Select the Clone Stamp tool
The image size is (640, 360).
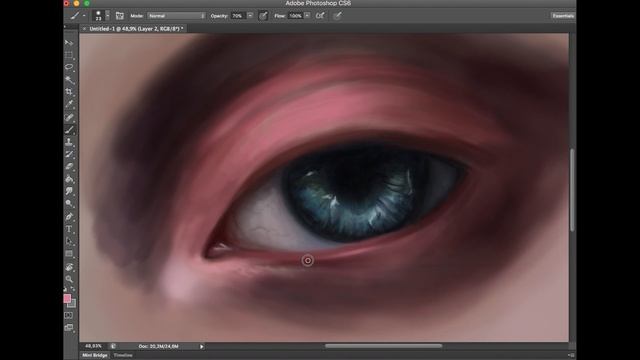click(69, 142)
